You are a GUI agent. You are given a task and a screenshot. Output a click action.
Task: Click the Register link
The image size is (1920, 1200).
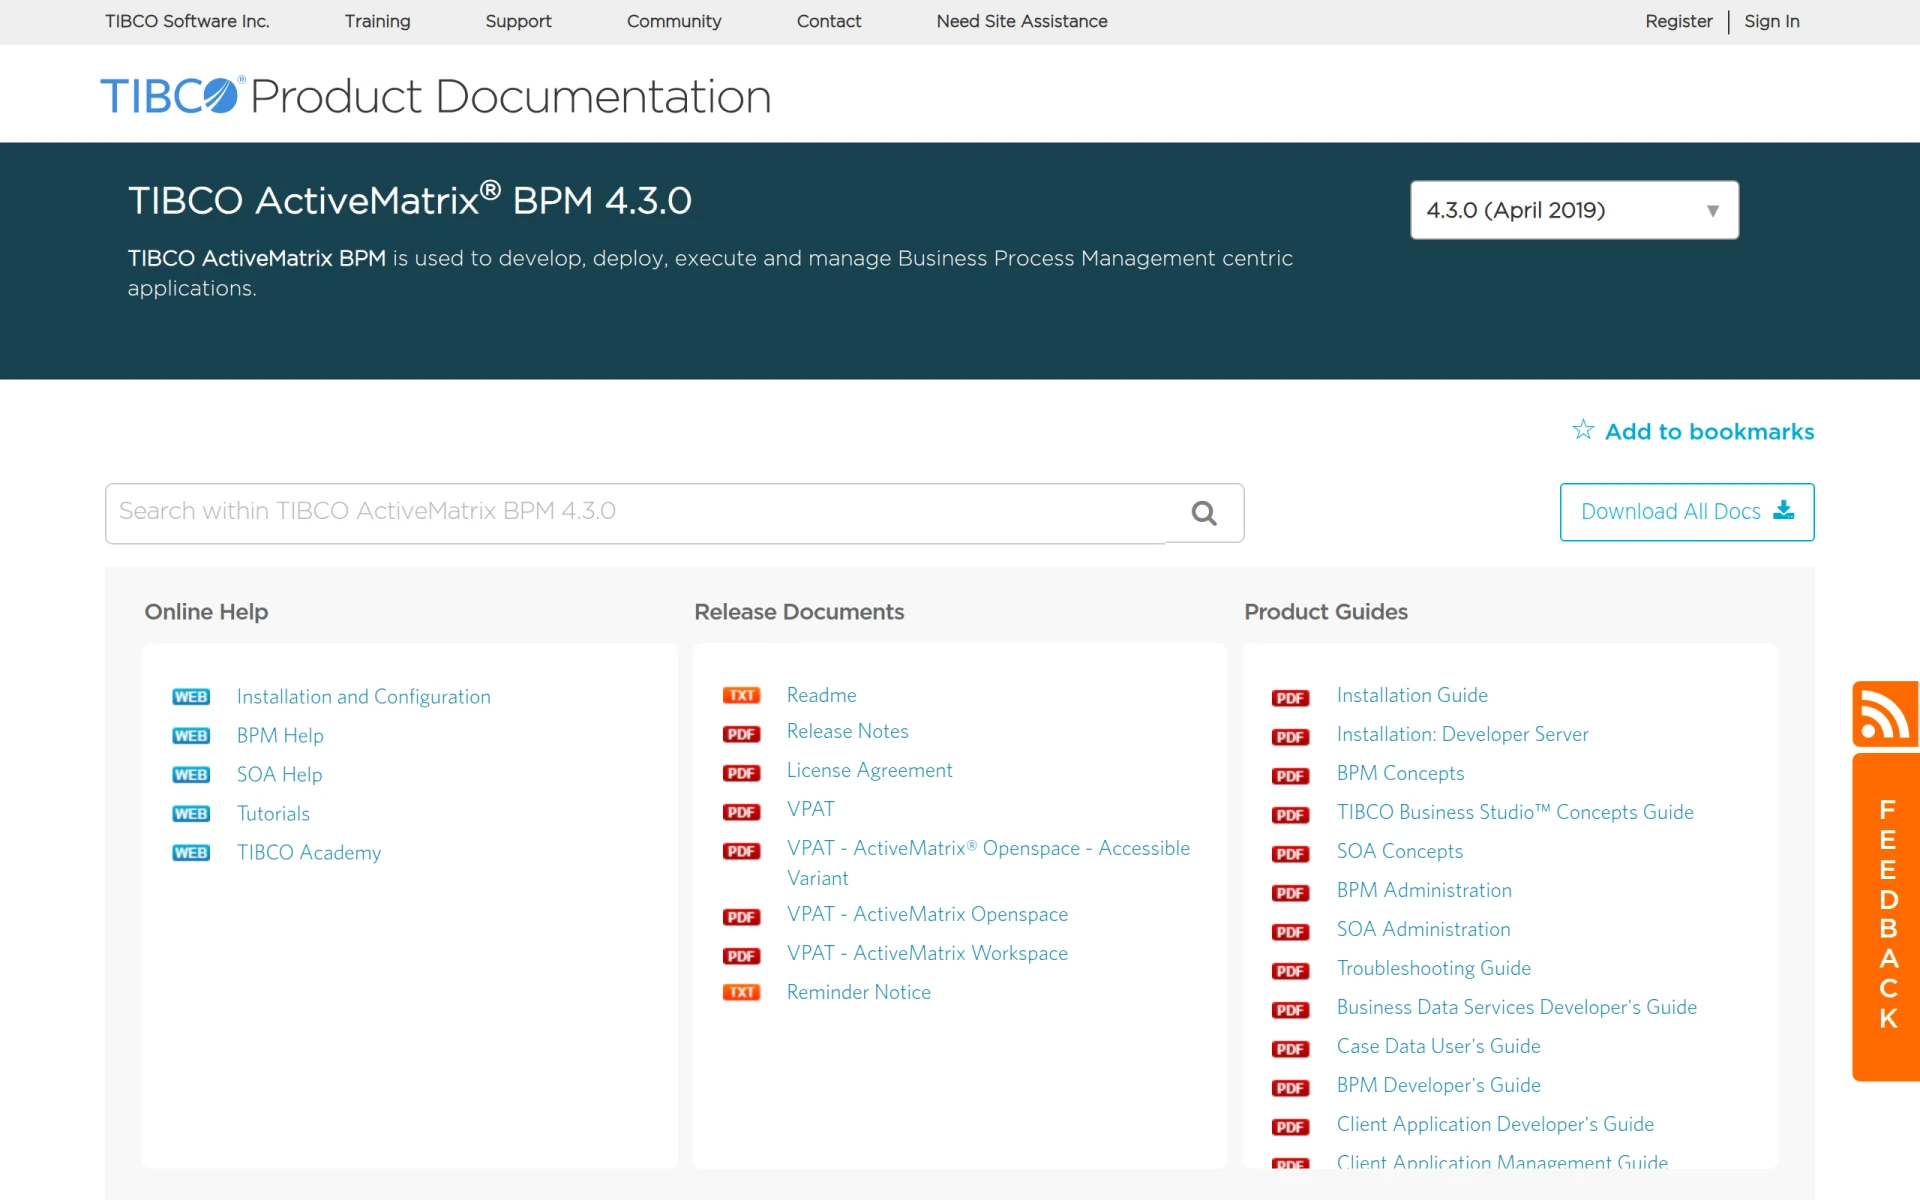coord(1678,21)
